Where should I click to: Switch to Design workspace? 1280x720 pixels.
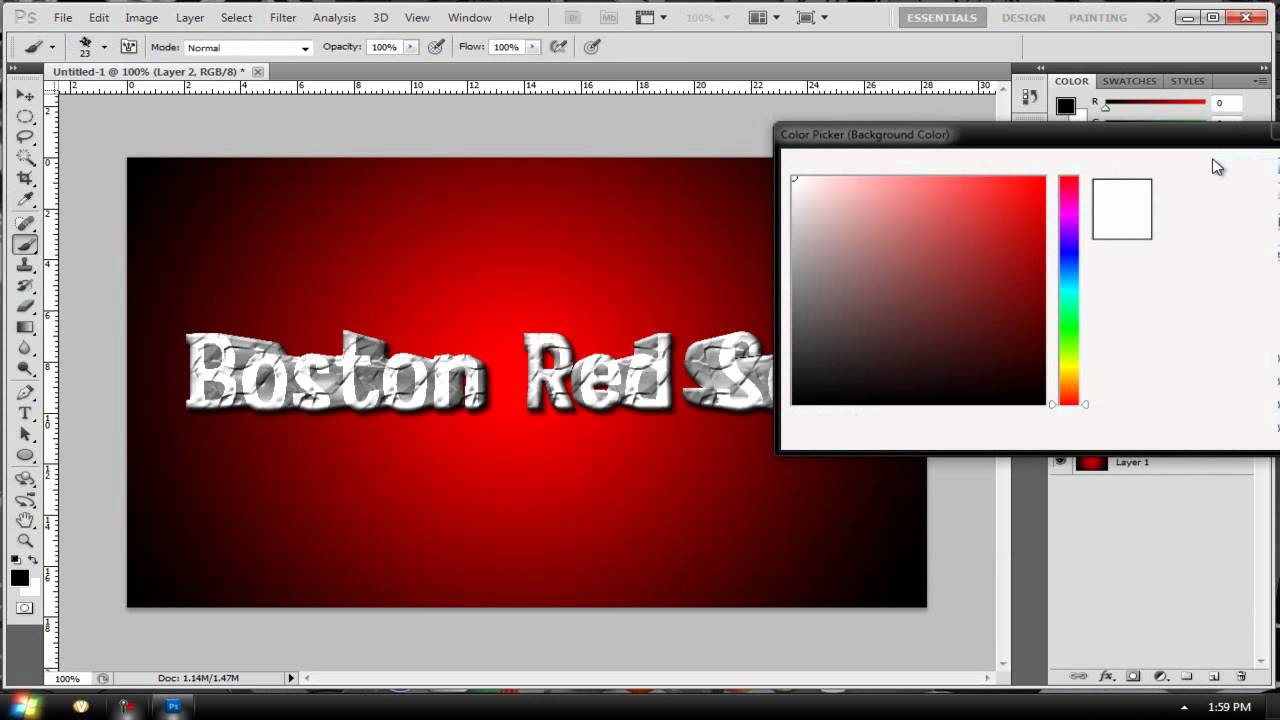point(1023,18)
